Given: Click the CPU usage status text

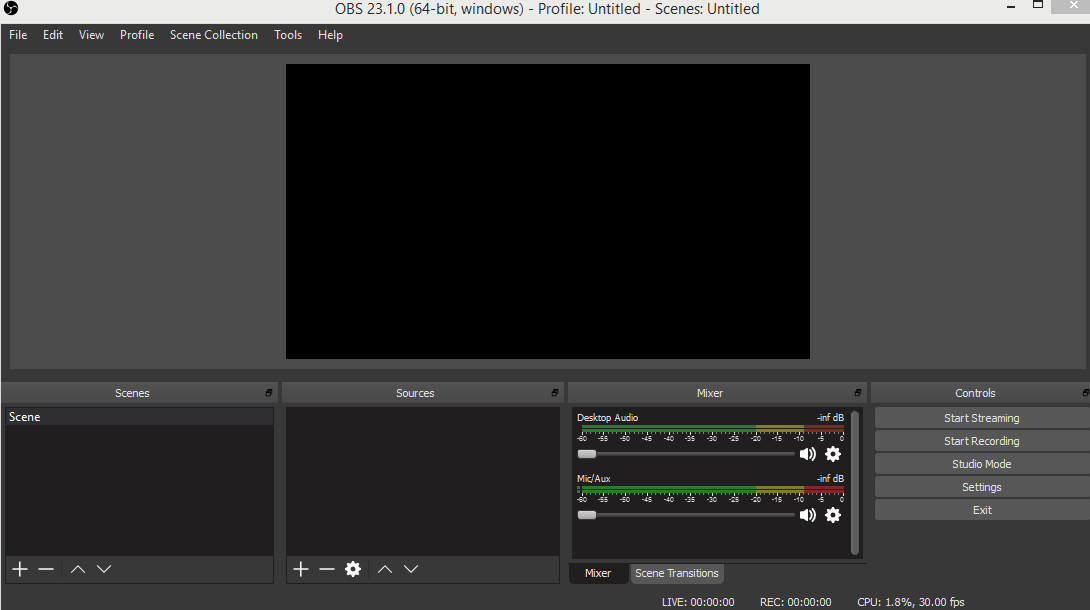Looking at the screenshot, I should pos(911,602).
